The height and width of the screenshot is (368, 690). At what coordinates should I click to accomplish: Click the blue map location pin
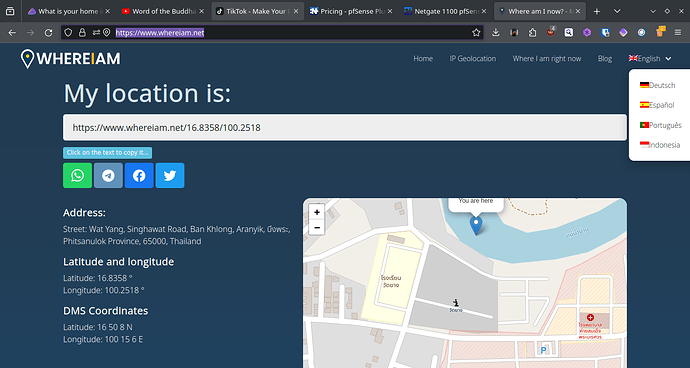(476, 225)
